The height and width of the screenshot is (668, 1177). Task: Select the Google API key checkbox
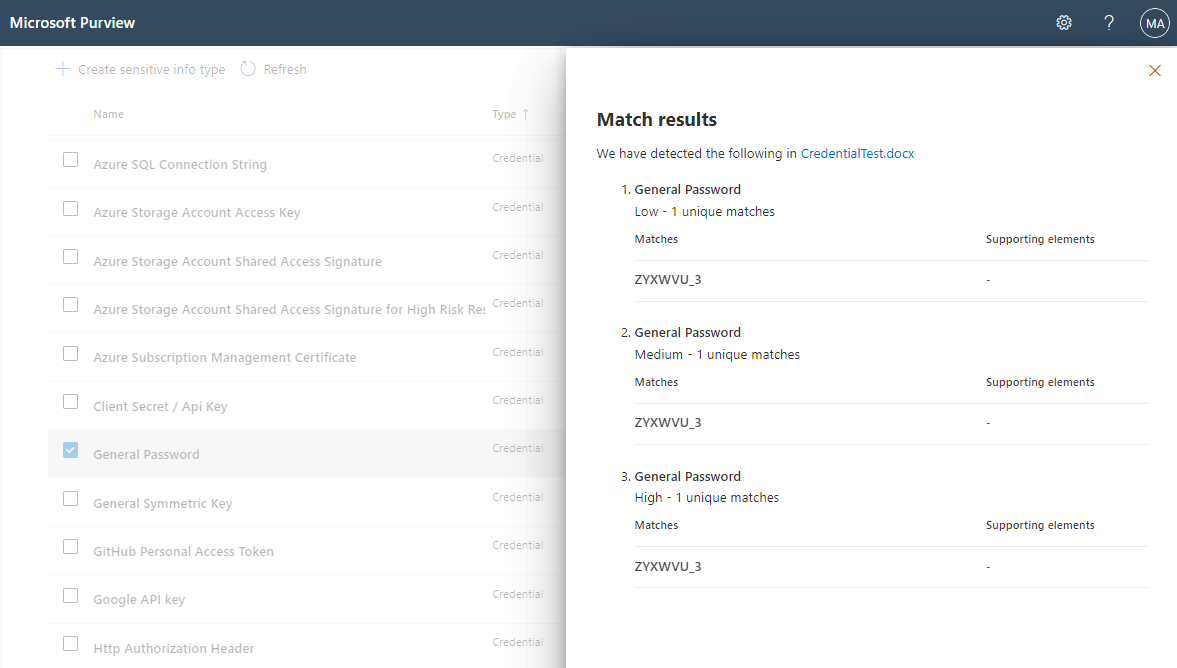click(71, 595)
